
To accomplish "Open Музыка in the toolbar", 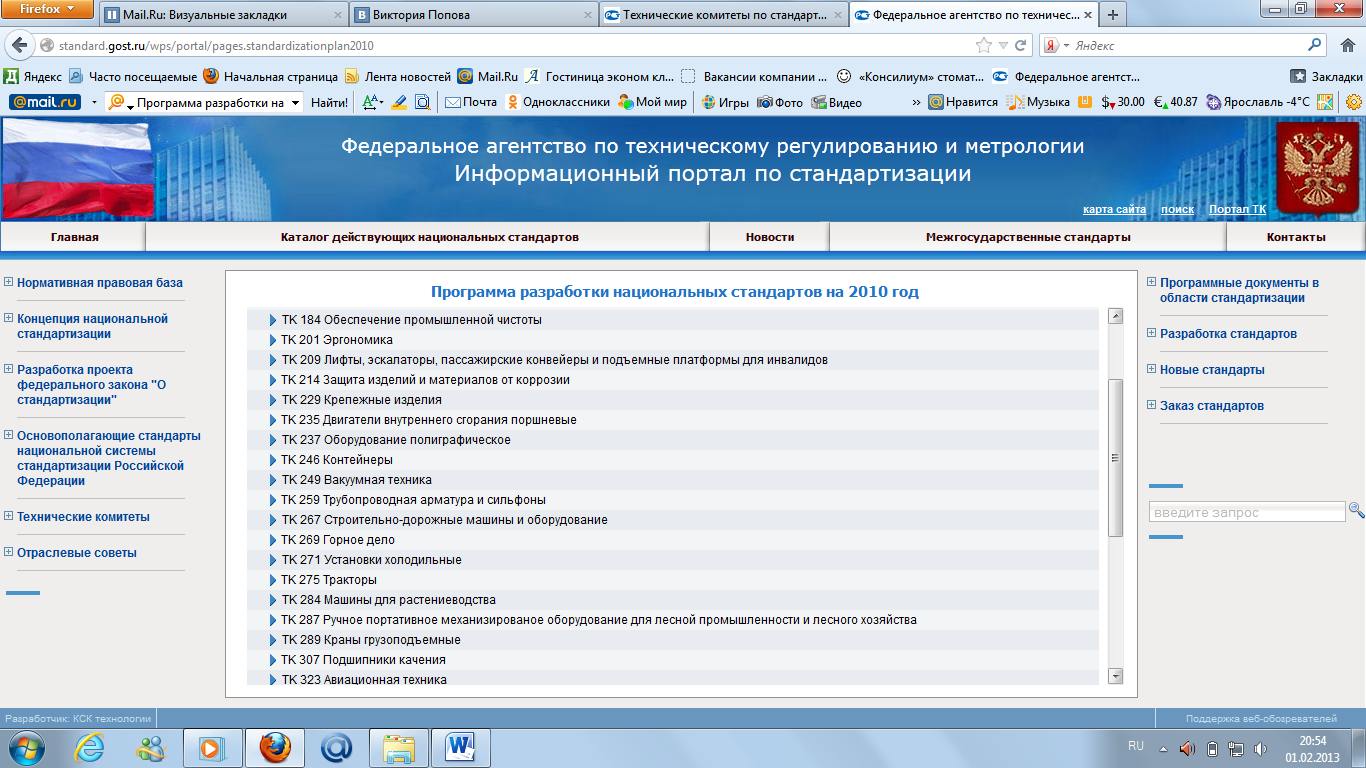I will [x=1038, y=102].
